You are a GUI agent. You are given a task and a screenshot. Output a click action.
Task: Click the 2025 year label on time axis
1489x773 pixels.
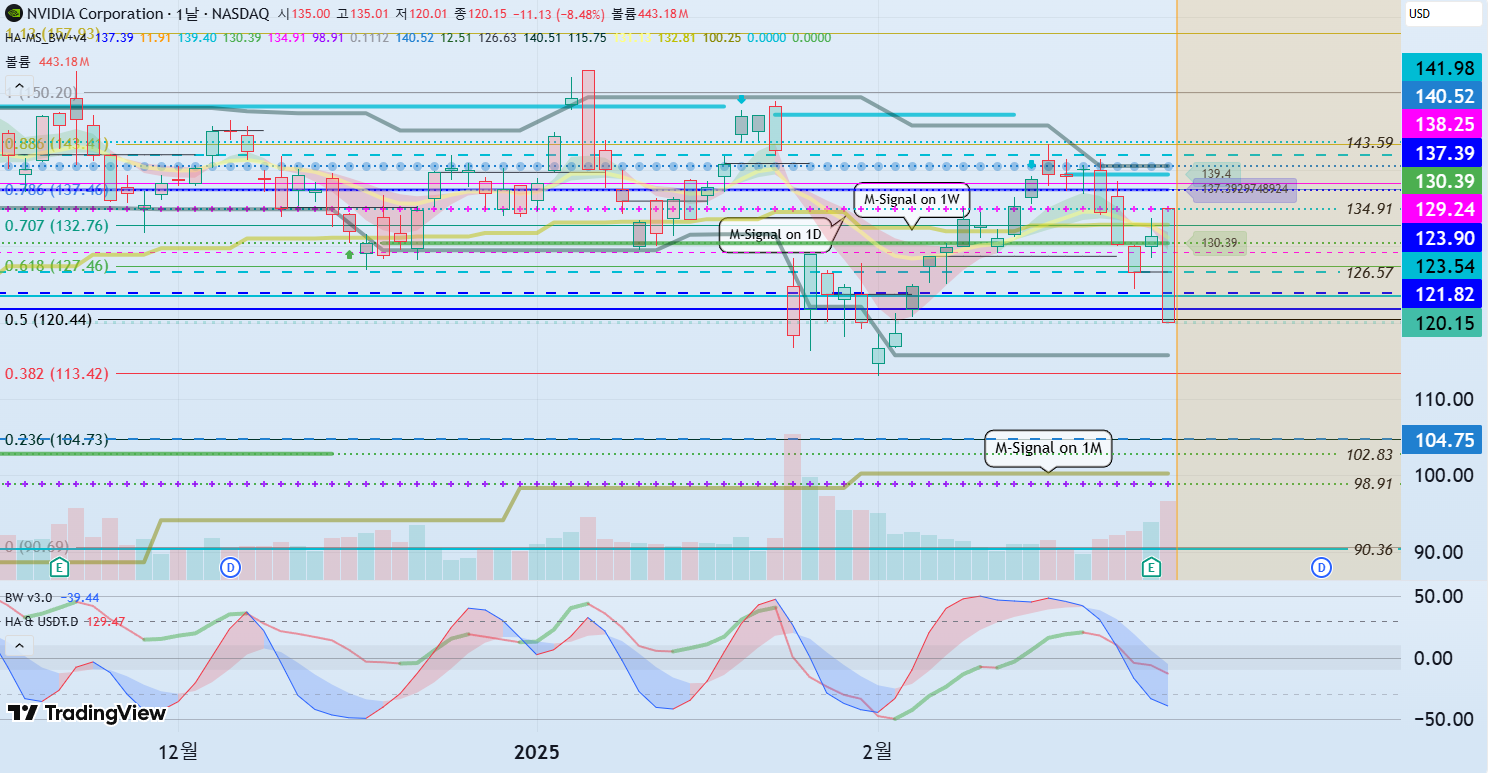click(x=536, y=750)
